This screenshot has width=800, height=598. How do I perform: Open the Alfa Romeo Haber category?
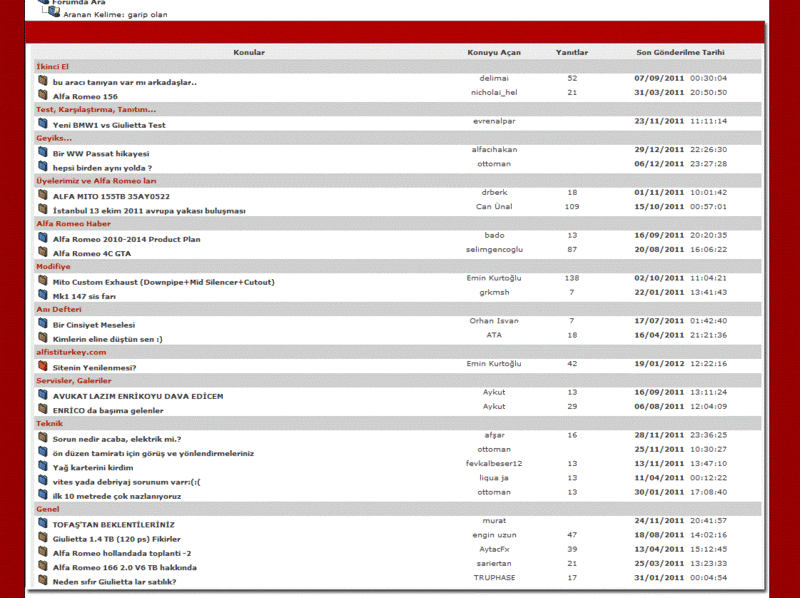click(x=73, y=223)
